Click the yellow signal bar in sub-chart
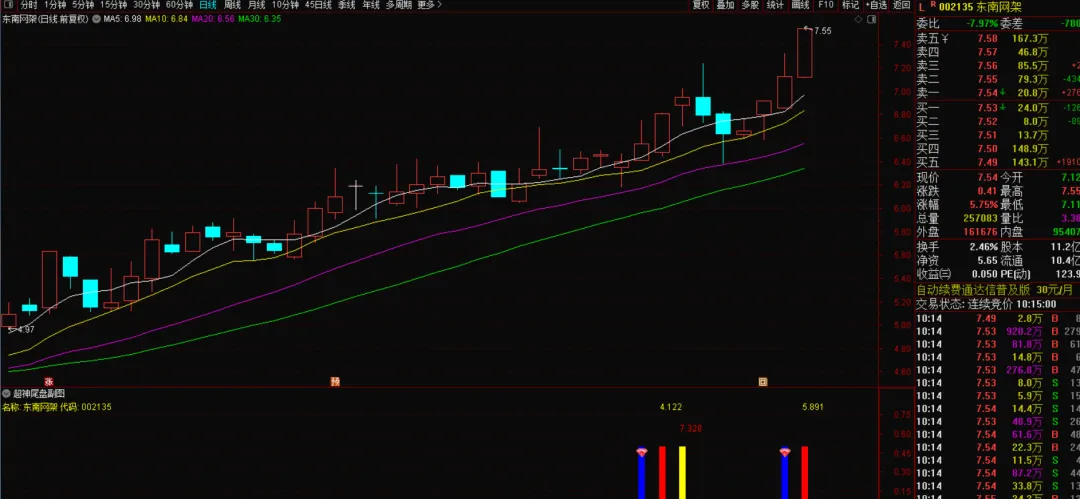This screenshot has height=499, width=1080. 682,473
